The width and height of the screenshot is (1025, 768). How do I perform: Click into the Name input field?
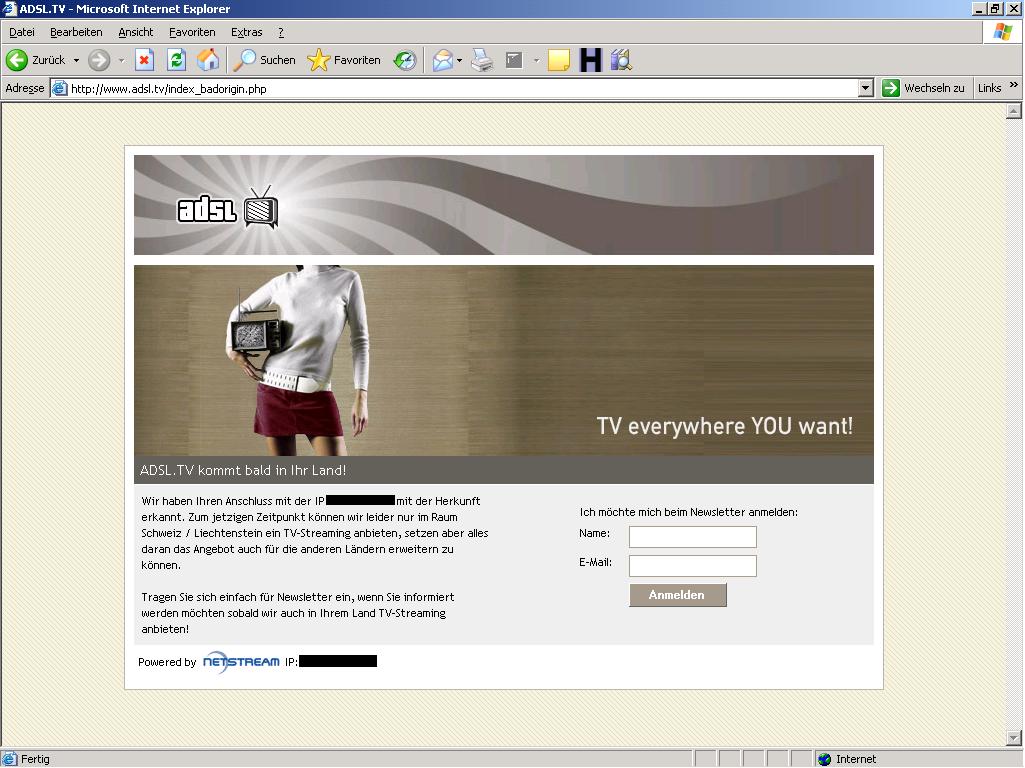pyautogui.click(x=692, y=537)
